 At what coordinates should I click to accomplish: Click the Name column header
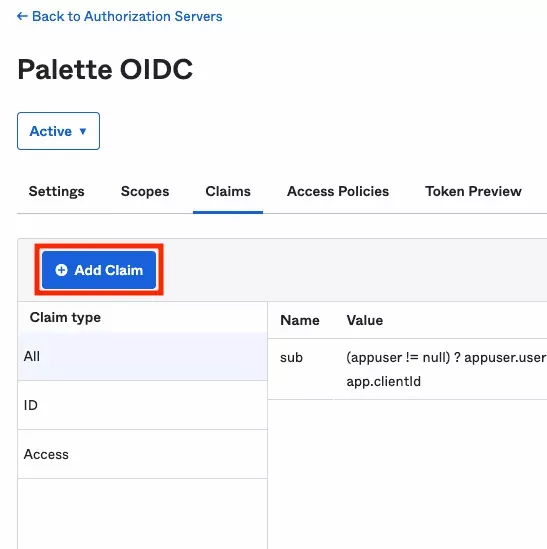pos(300,320)
